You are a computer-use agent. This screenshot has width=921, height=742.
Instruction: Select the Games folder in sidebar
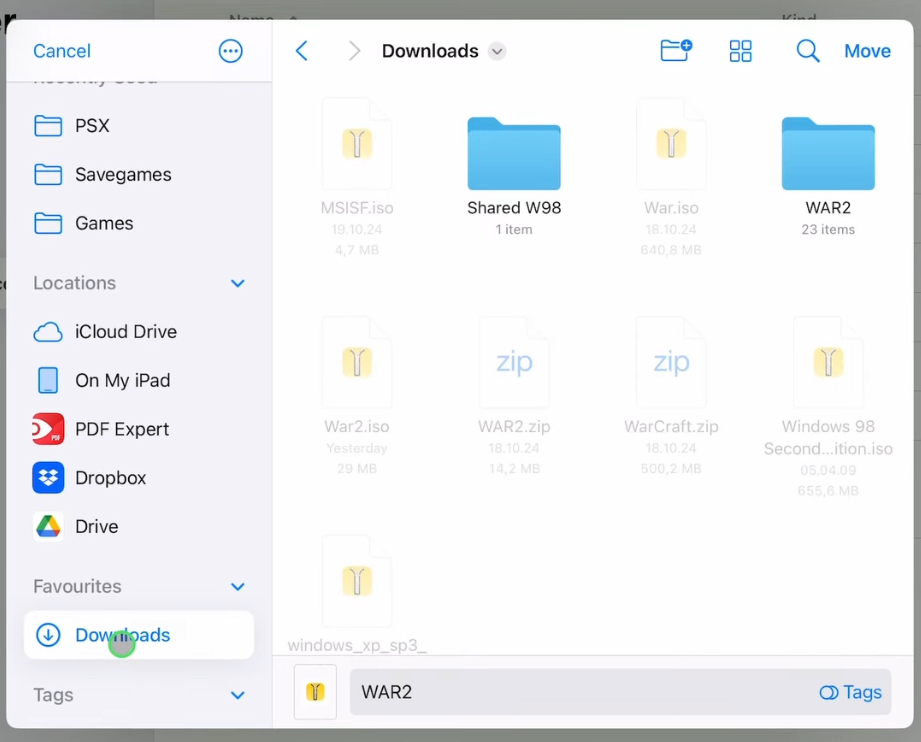pos(139,223)
